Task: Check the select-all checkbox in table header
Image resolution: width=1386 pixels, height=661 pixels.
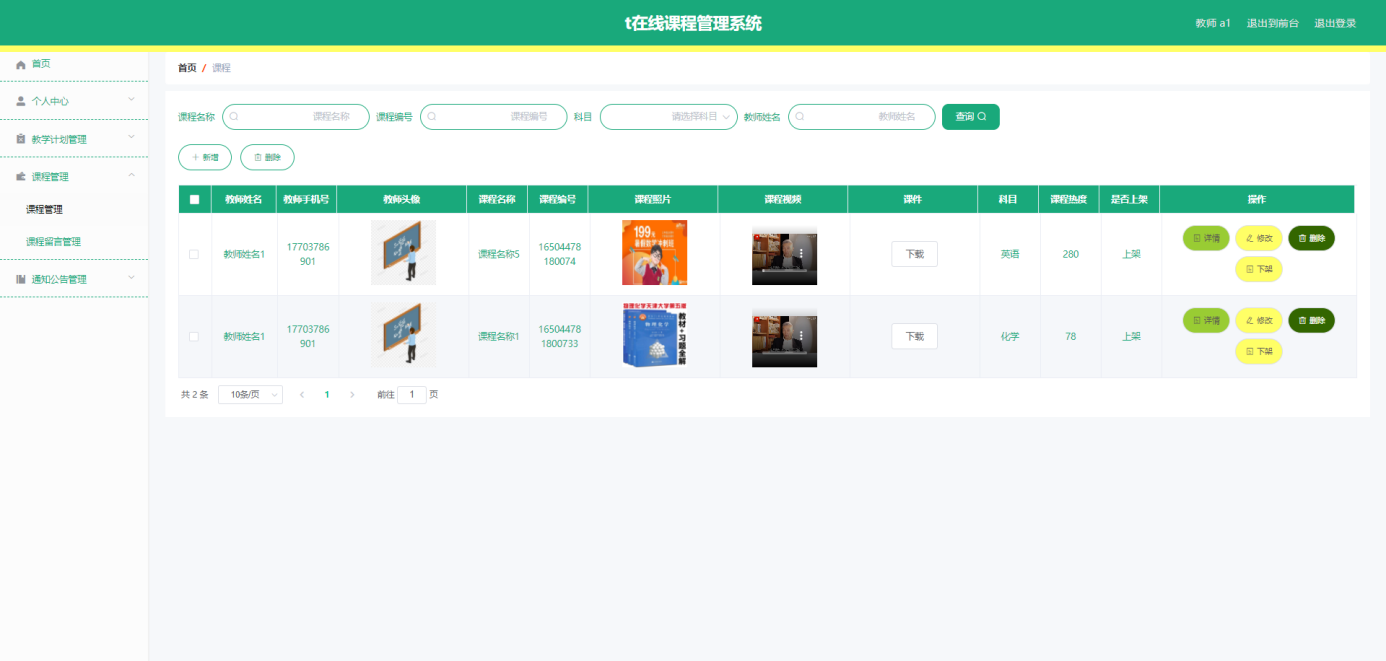Action: pyautogui.click(x=194, y=198)
